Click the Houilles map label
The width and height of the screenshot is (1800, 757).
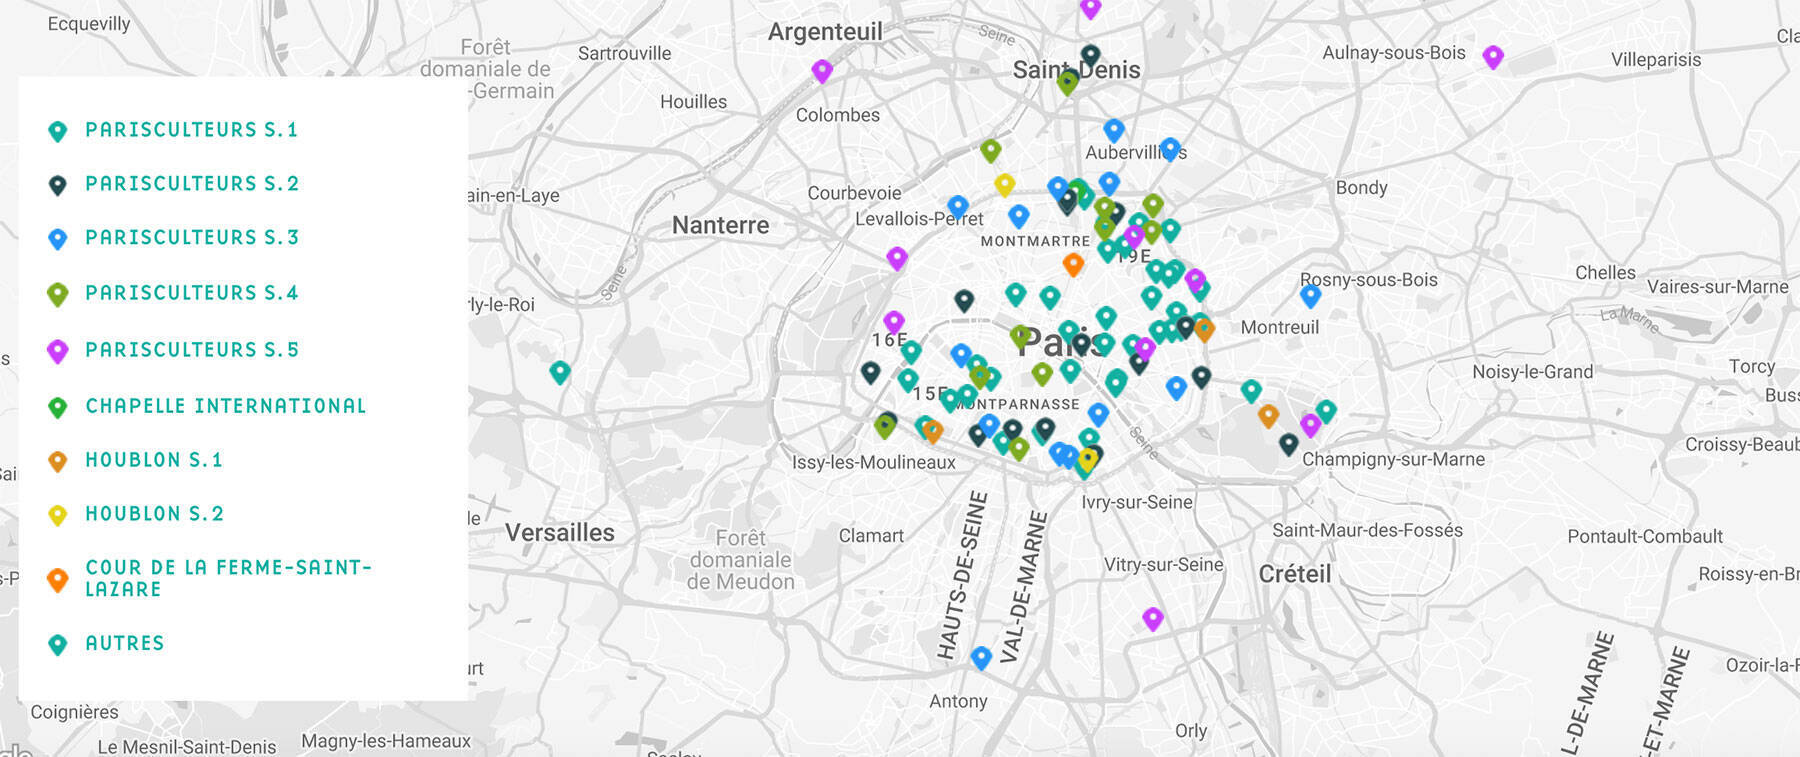pyautogui.click(x=694, y=102)
